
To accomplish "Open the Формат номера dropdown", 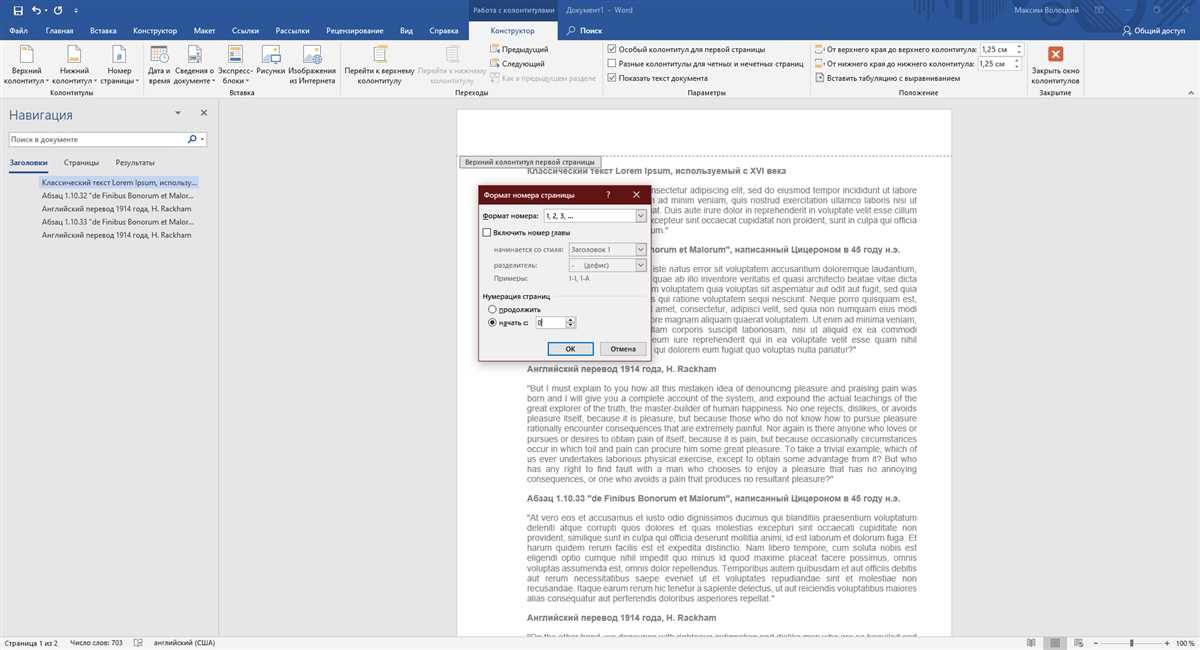I will pyautogui.click(x=640, y=215).
